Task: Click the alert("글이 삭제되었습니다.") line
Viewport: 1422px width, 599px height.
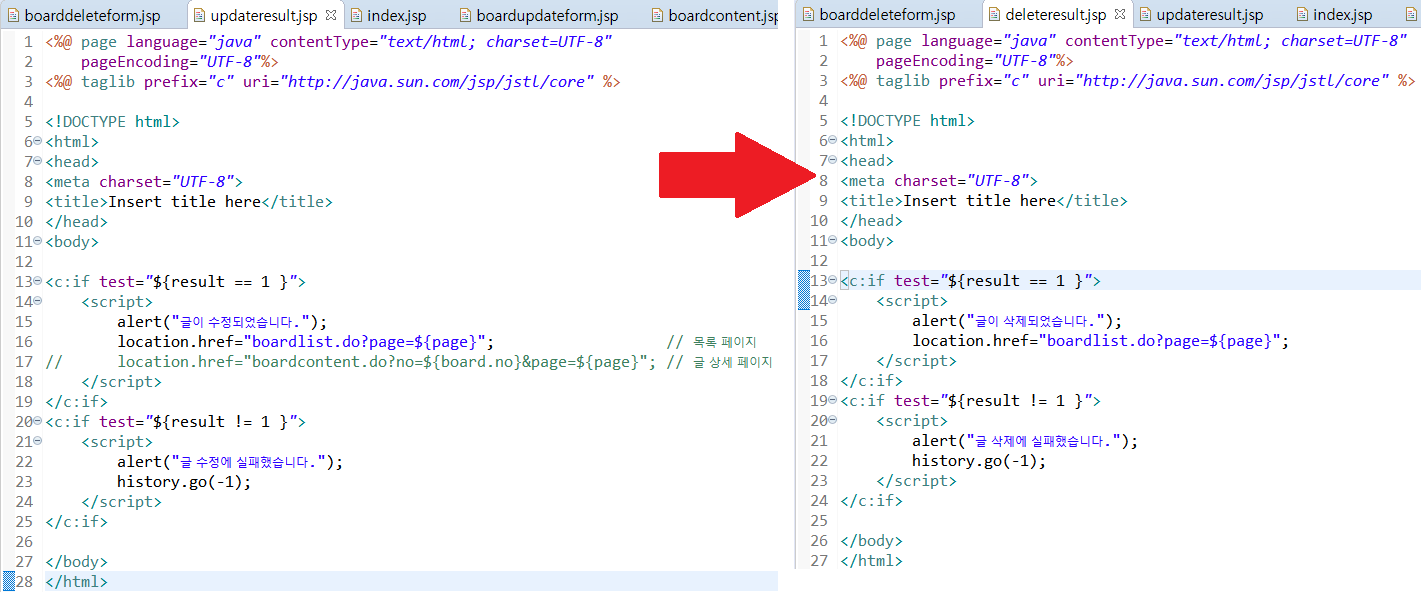Action: pos(1017,320)
